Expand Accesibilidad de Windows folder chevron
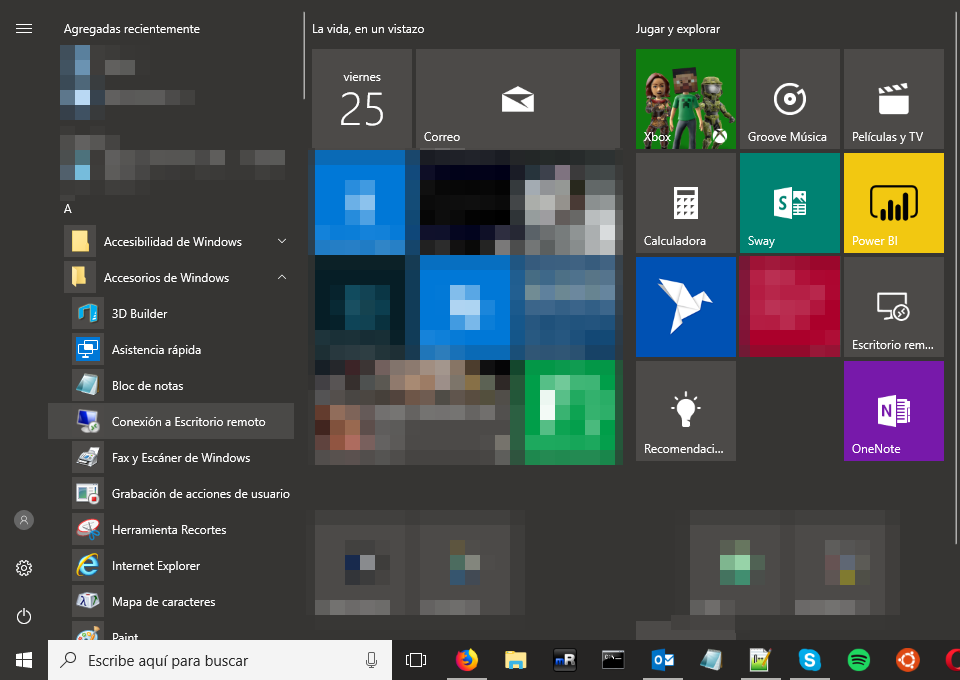960x680 pixels. click(x=282, y=241)
